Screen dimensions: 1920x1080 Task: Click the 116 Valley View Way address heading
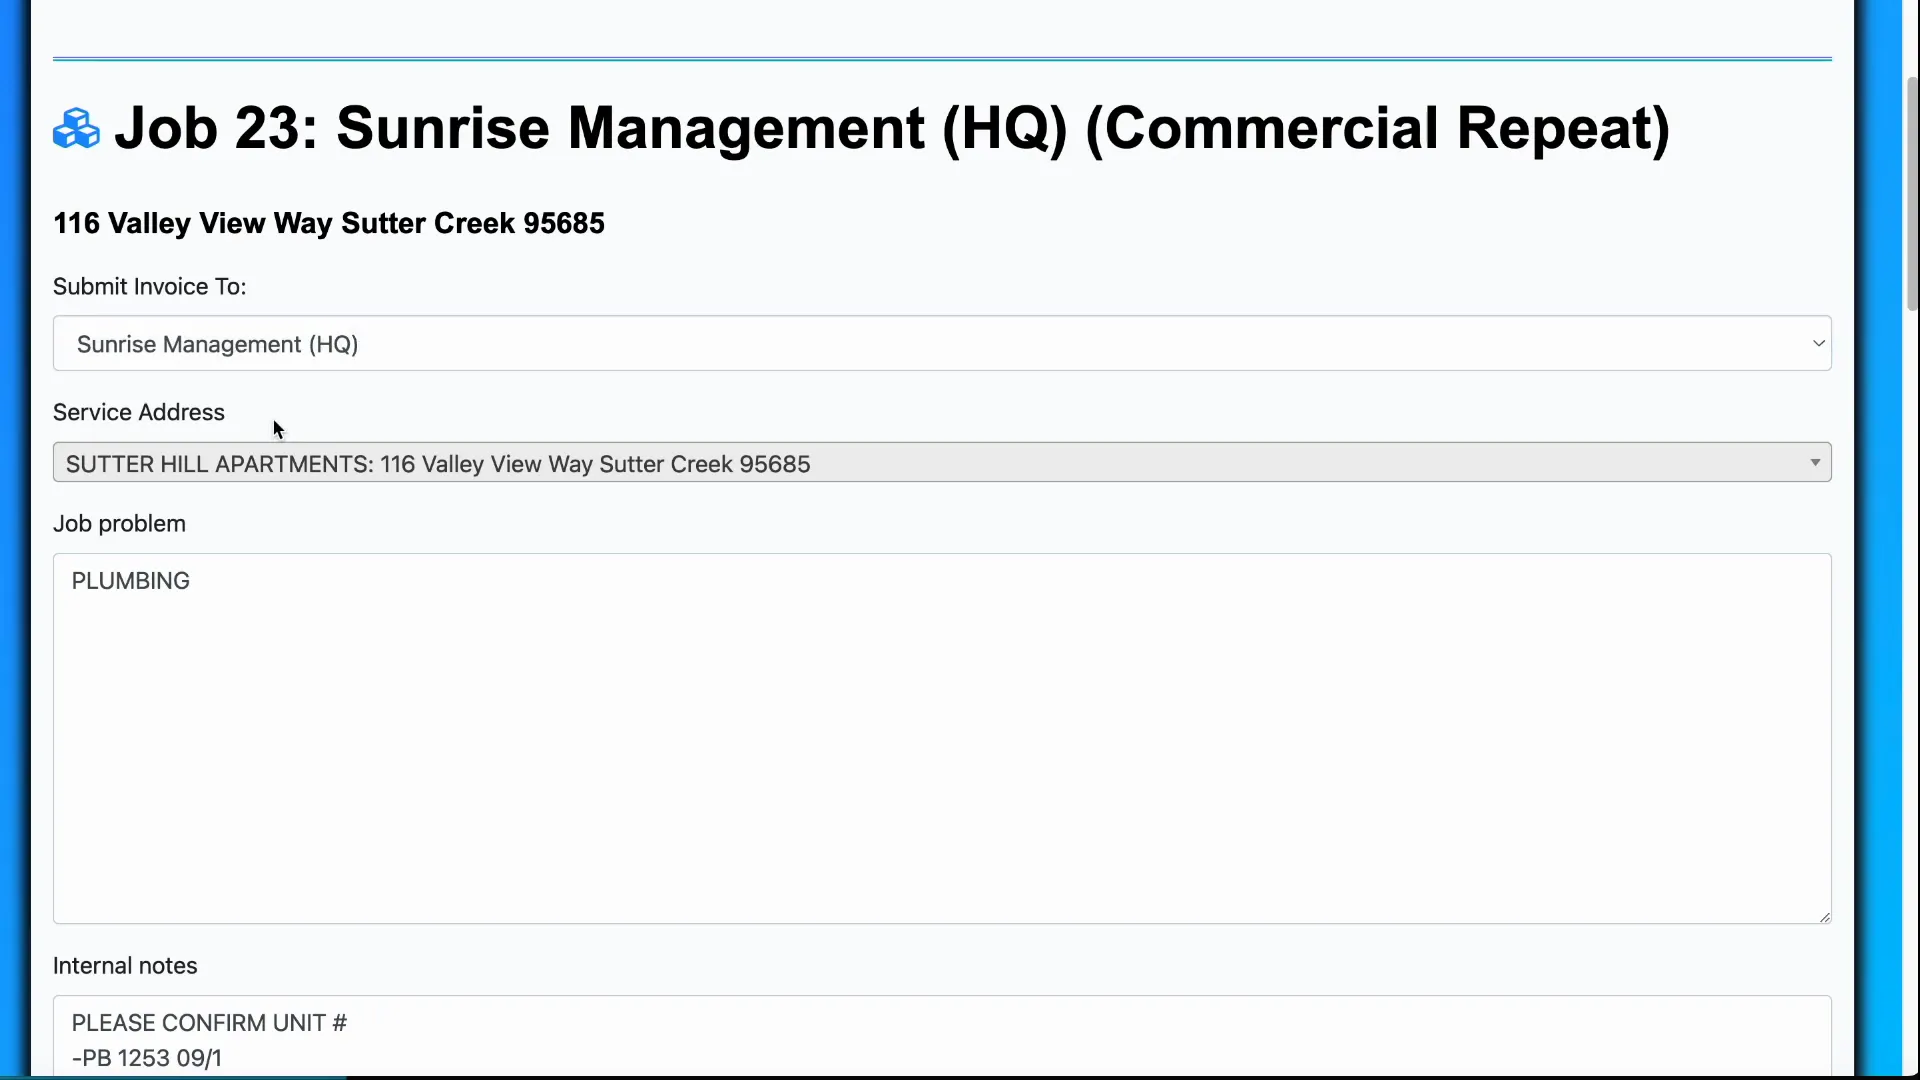point(329,223)
